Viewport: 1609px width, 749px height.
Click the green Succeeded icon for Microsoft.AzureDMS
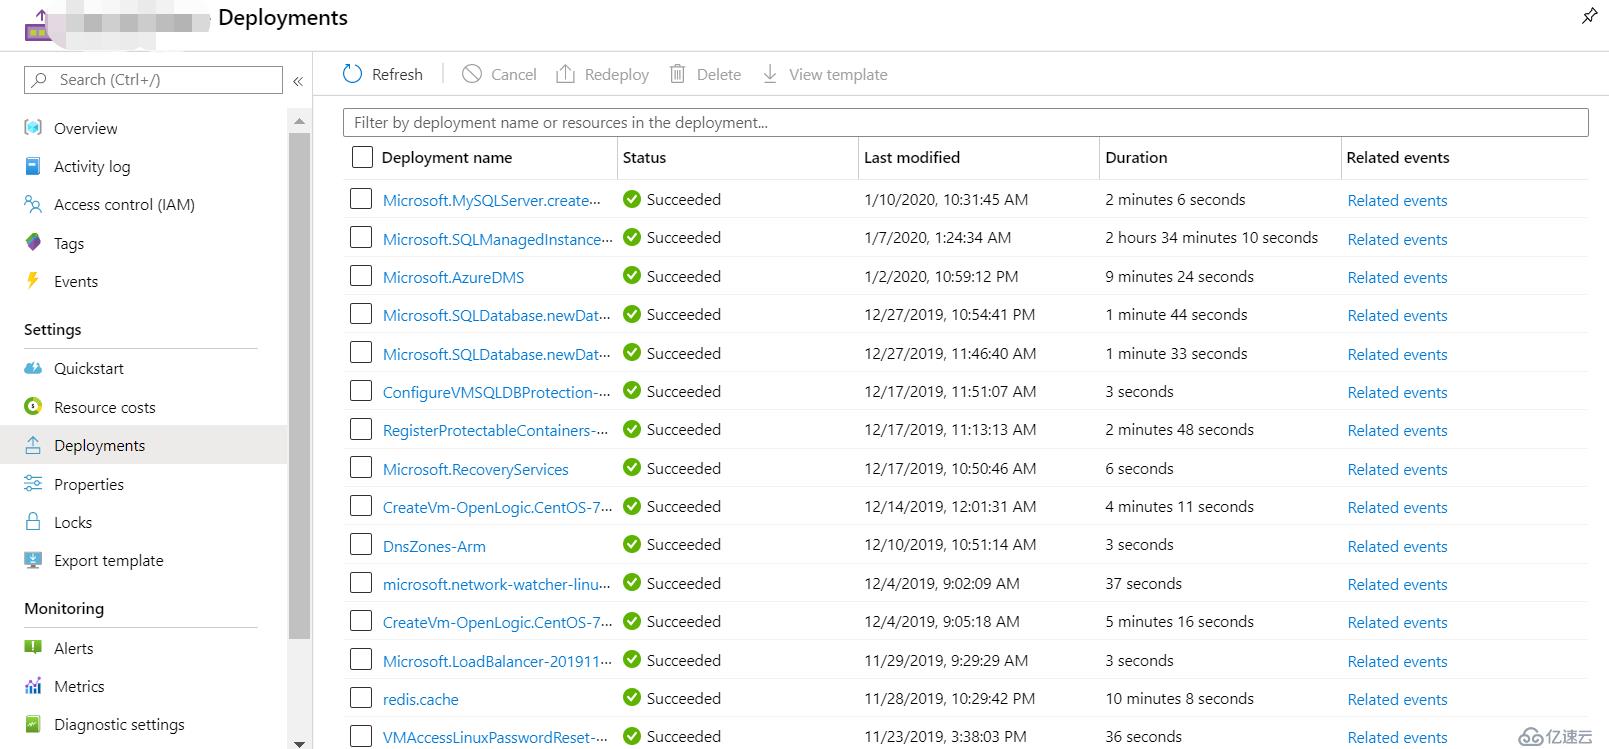632,276
